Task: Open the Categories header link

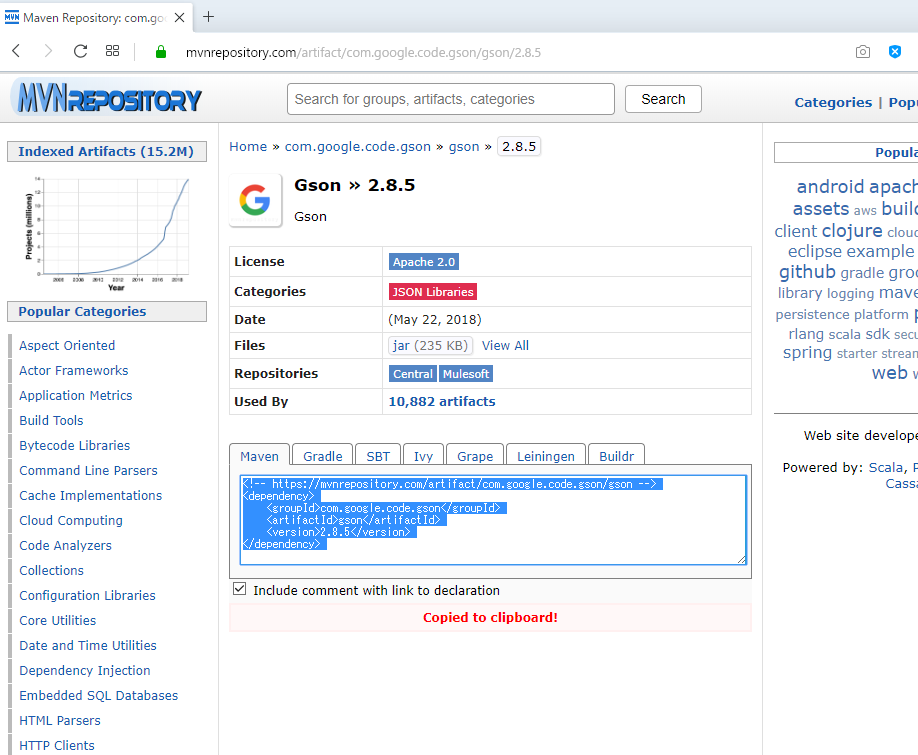Action: click(x=833, y=102)
